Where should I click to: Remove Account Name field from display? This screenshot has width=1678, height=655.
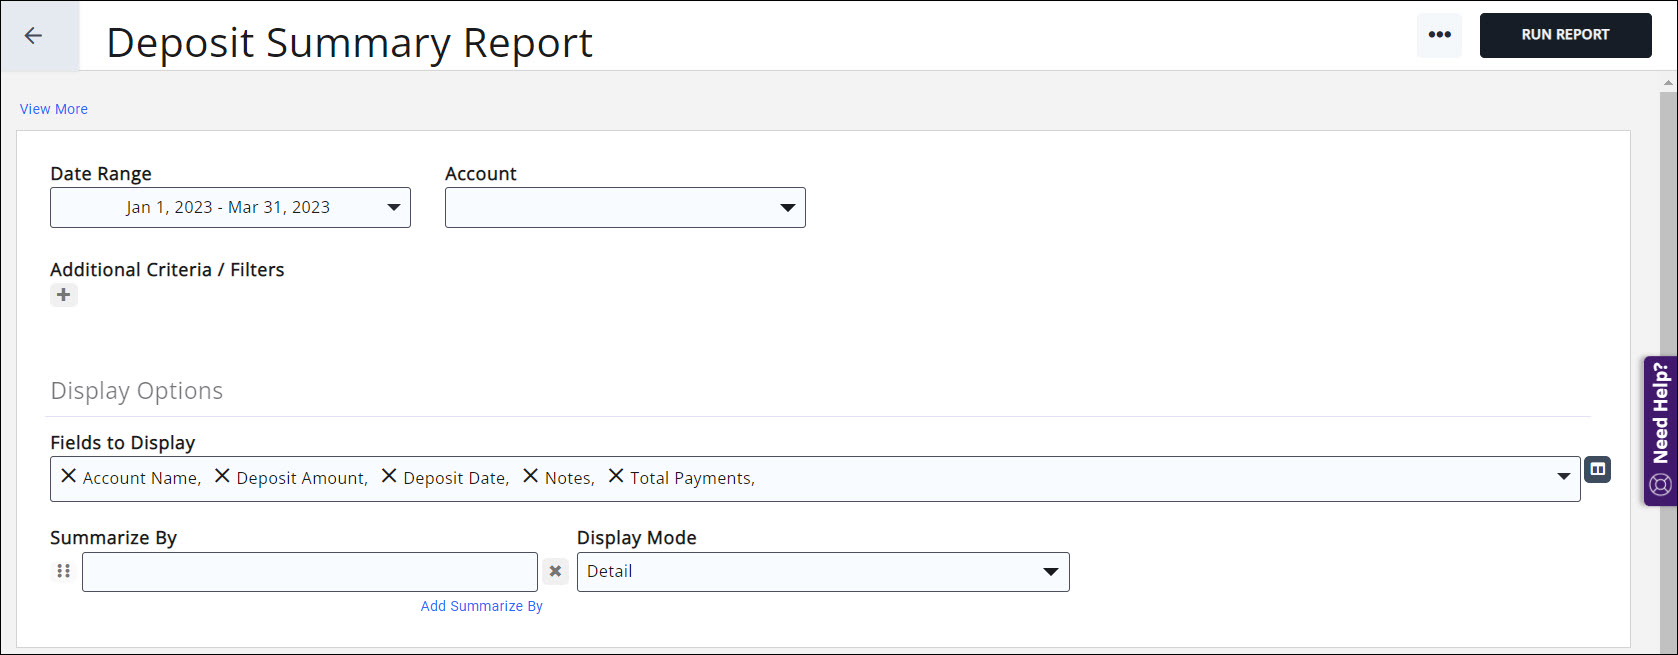69,476
